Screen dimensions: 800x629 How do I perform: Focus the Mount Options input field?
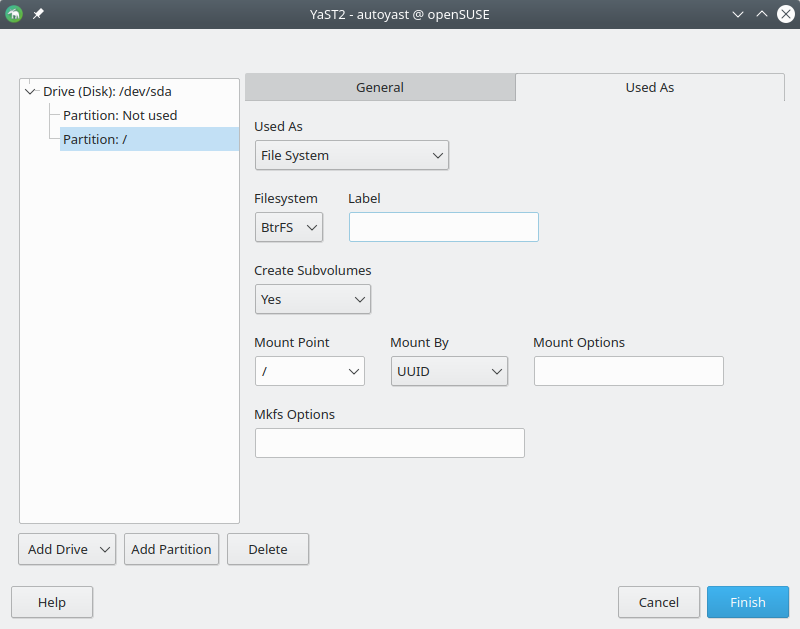(x=628, y=371)
